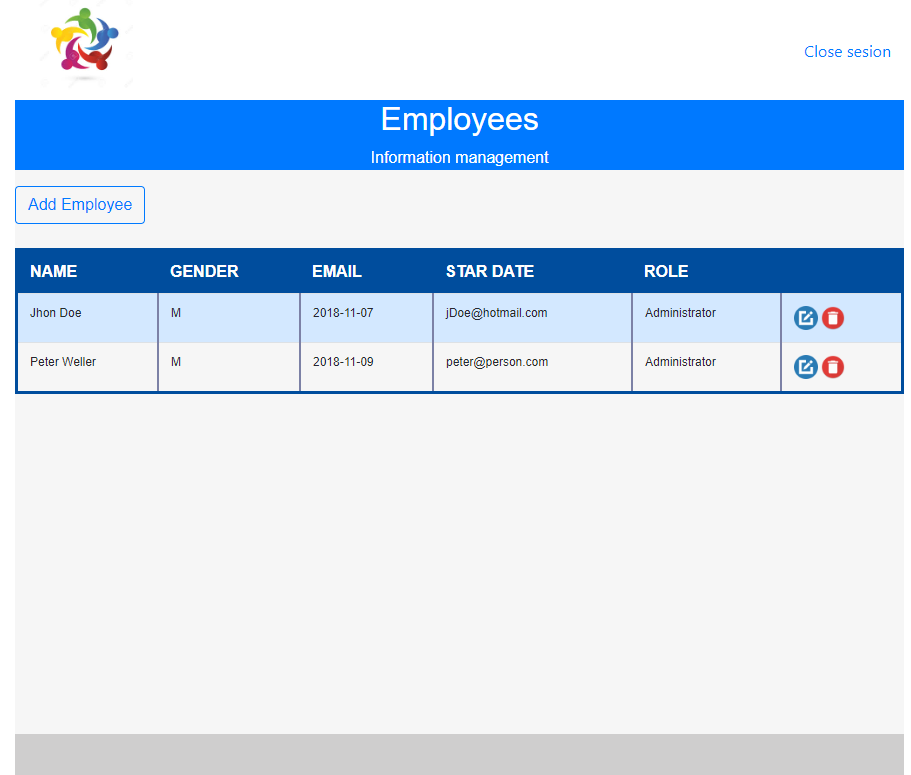The width and height of the screenshot is (911, 775).
Task: Click the colorful people company logo
Action: 85,41
